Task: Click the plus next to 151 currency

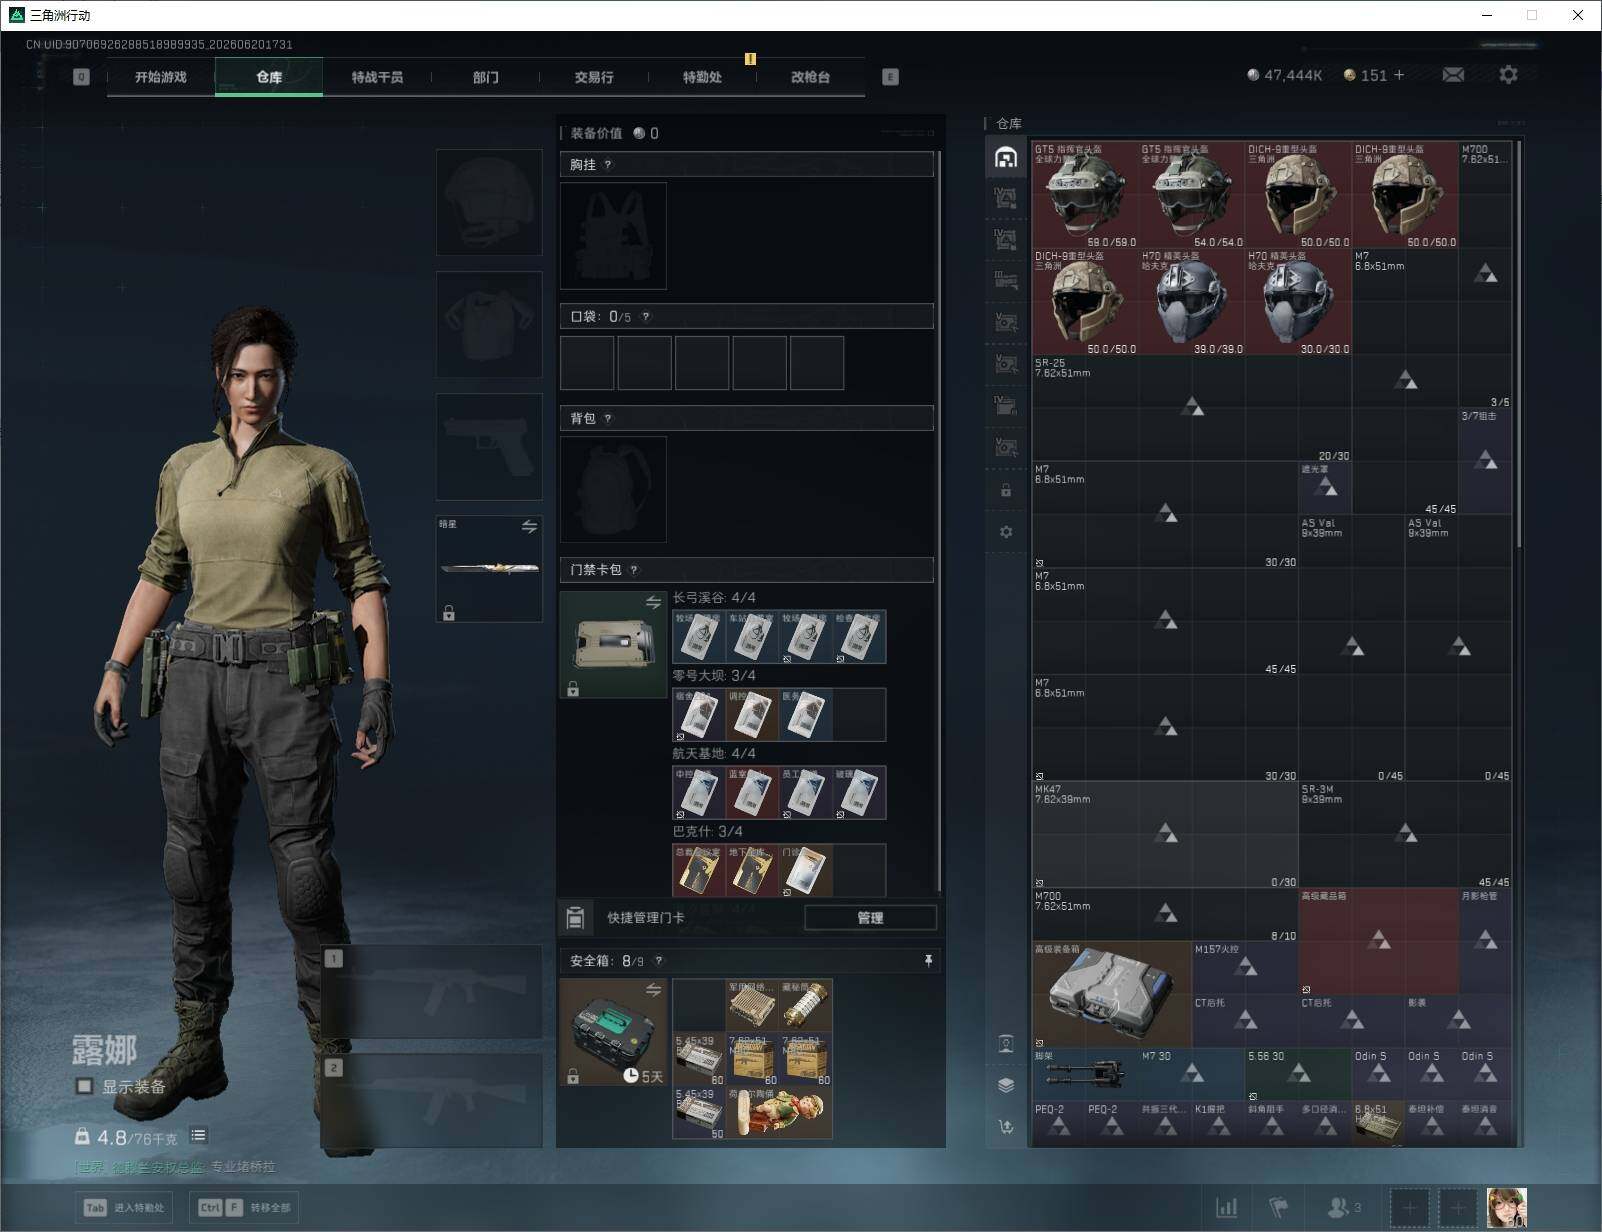Action: tap(1399, 75)
